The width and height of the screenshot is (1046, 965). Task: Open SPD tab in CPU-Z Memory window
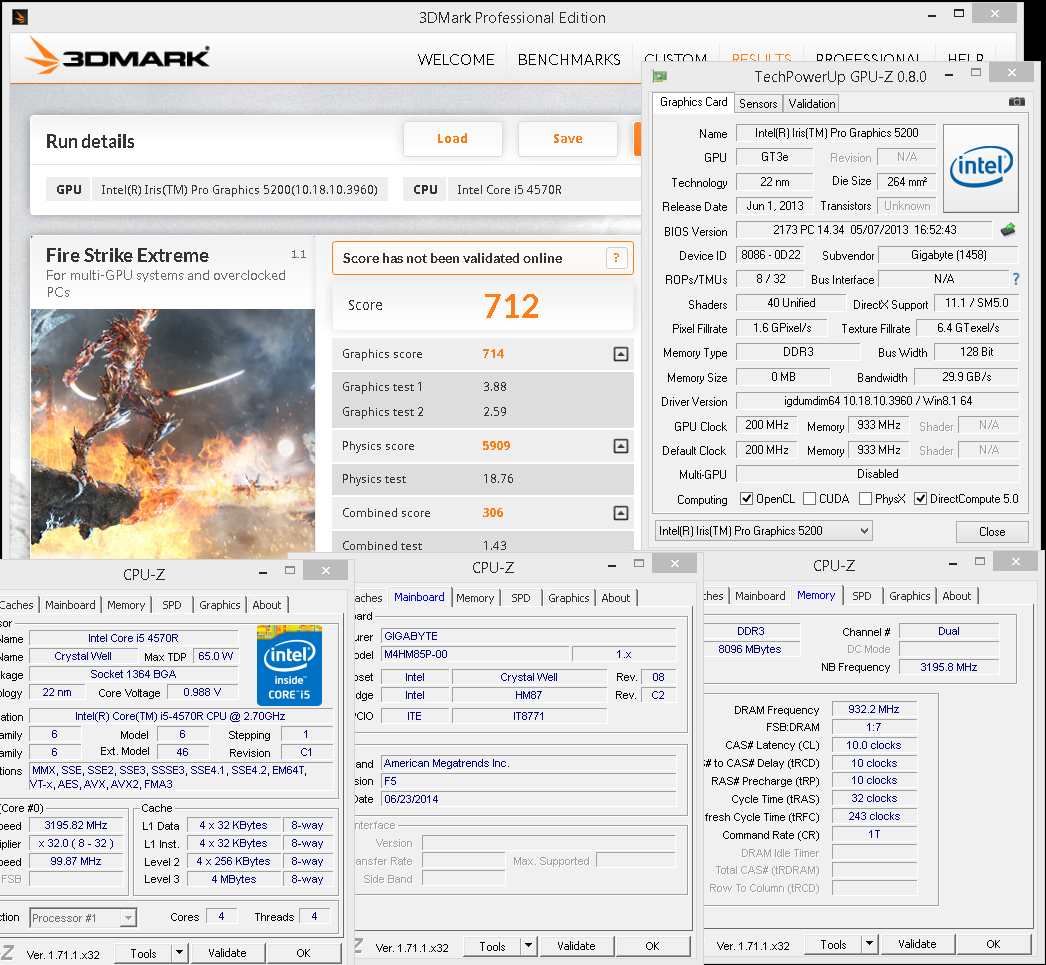861,596
